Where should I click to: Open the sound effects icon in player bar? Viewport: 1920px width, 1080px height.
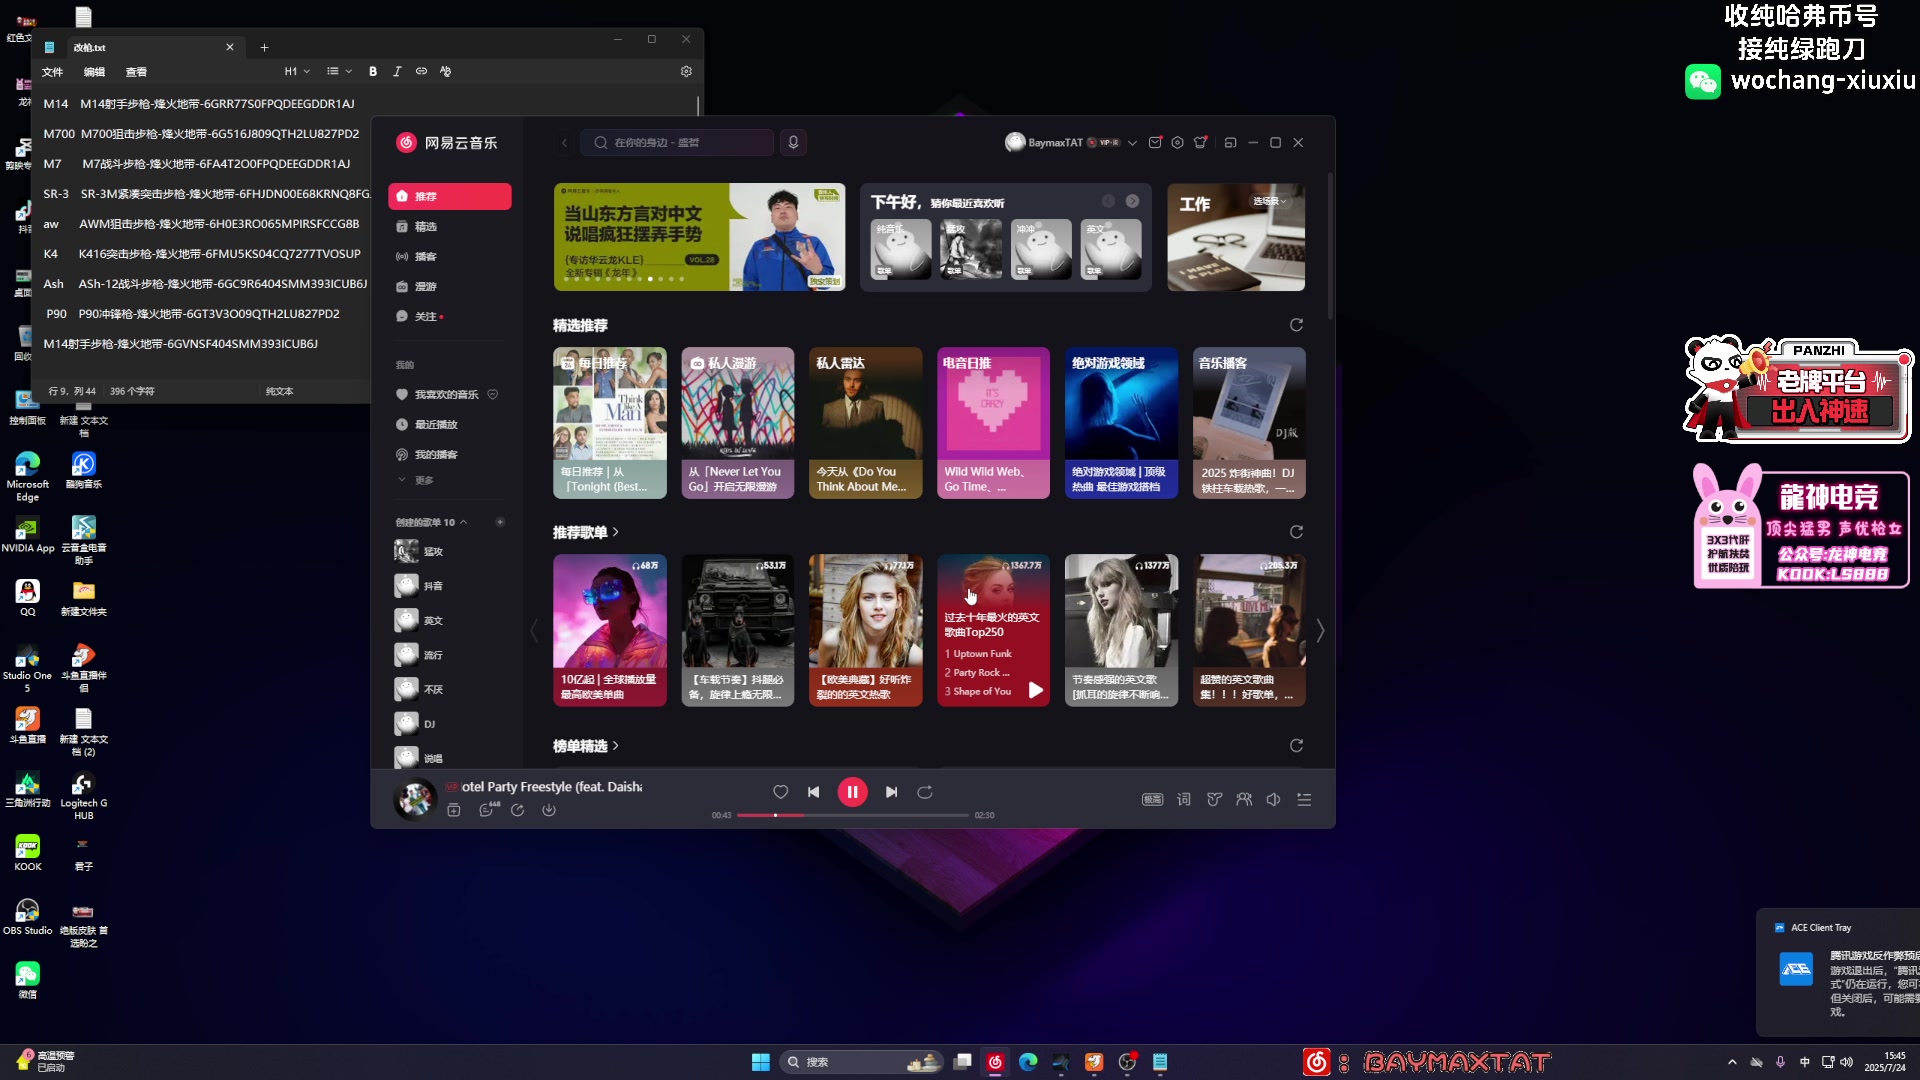pyautogui.click(x=1214, y=800)
